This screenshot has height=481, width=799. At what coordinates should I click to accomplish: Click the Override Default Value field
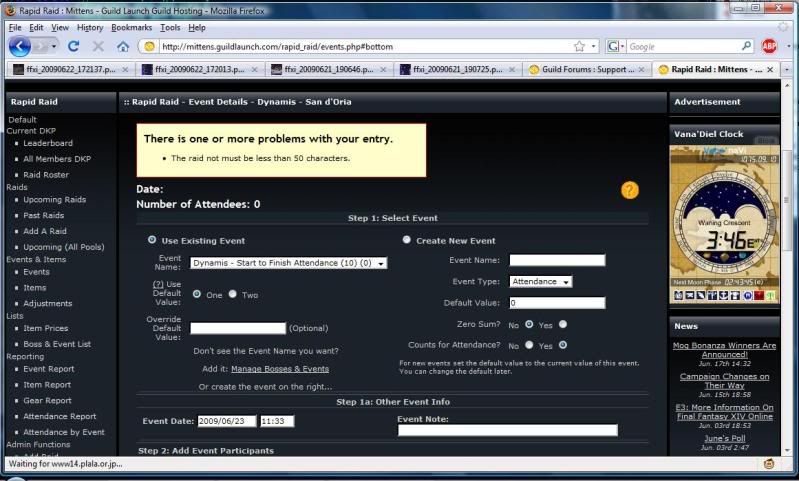[x=238, y=328]
